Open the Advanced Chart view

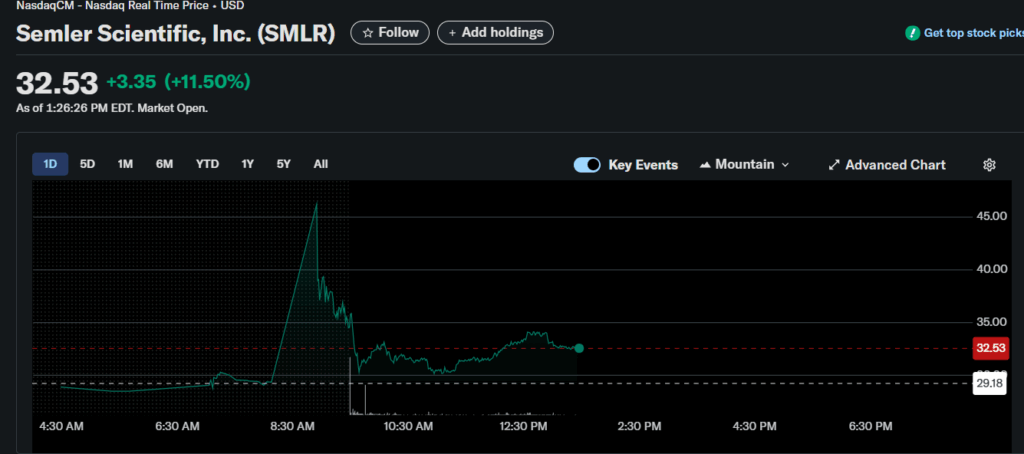pos(887,165)
